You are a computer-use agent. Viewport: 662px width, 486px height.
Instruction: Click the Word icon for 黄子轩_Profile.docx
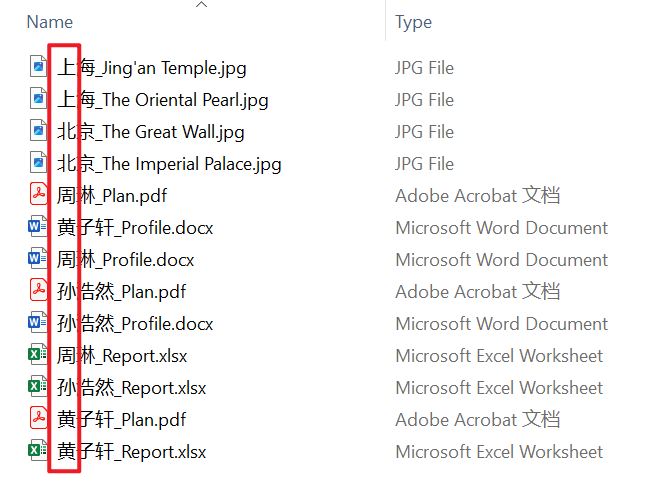(38, 228)
